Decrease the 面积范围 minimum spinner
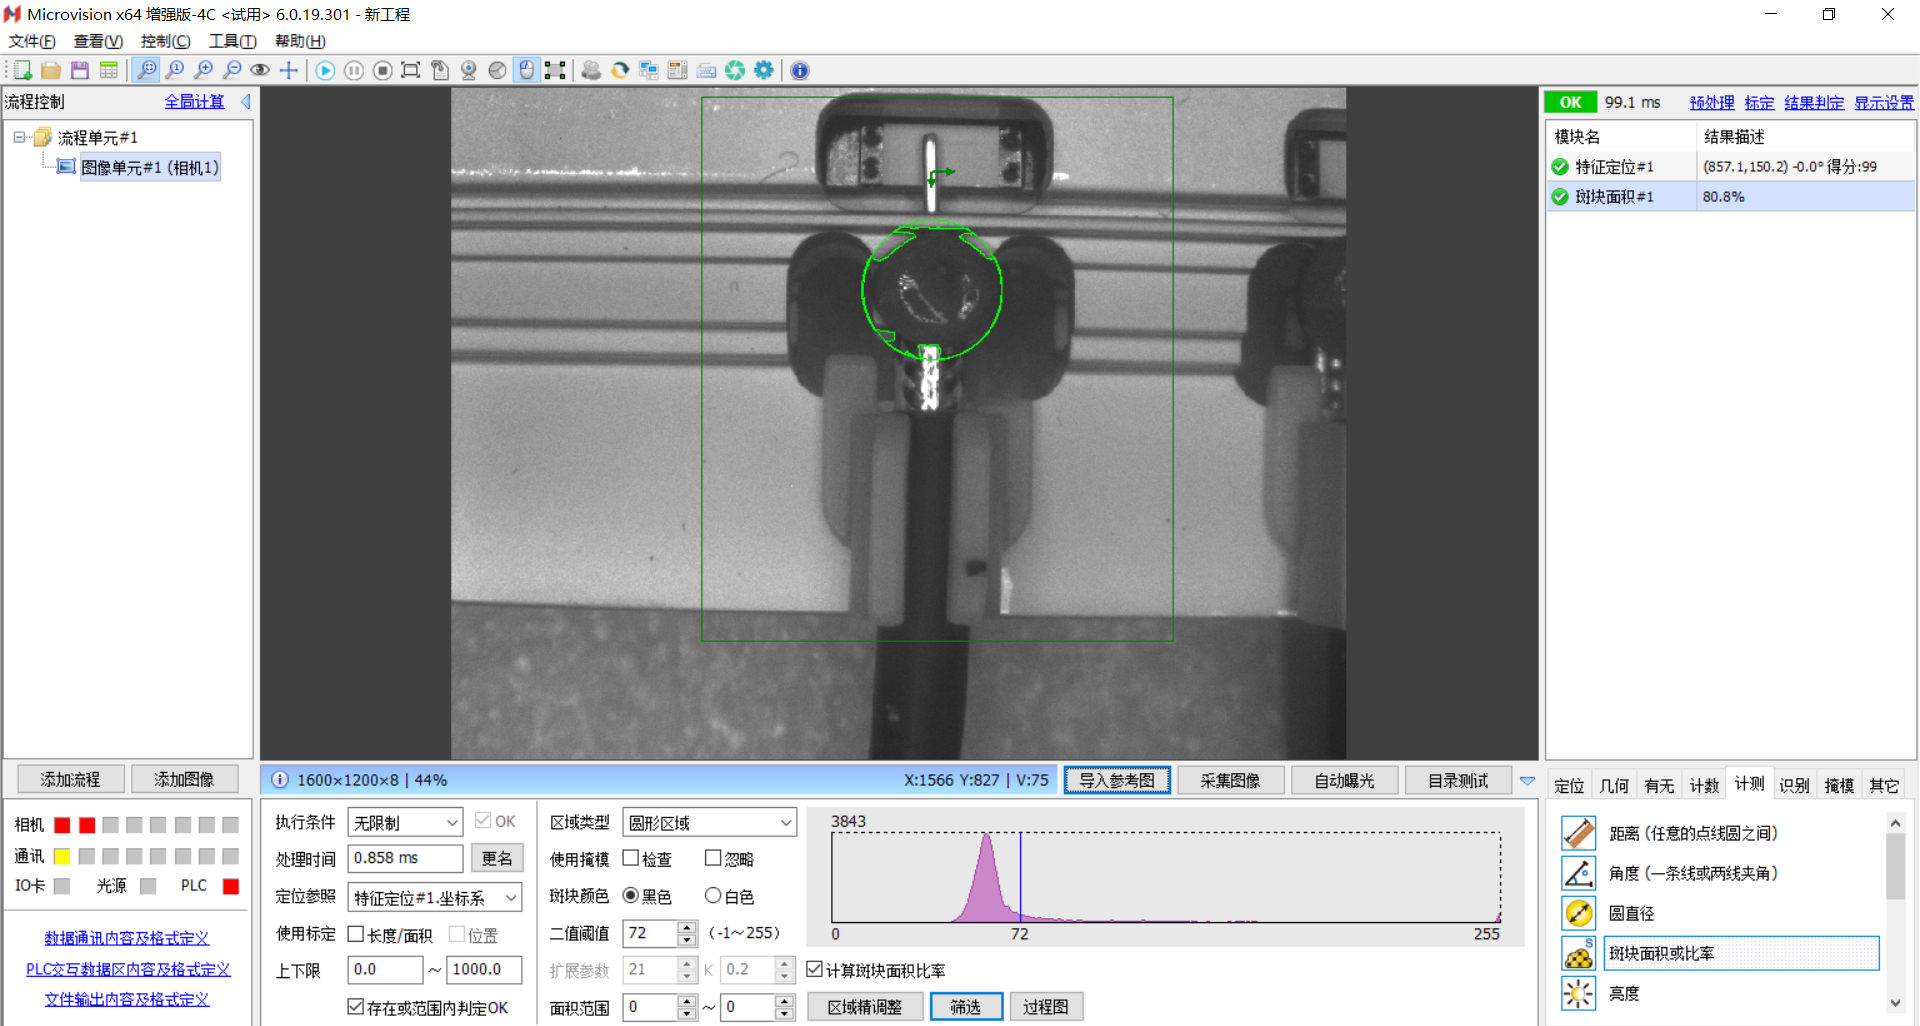 pos(687,1013)
